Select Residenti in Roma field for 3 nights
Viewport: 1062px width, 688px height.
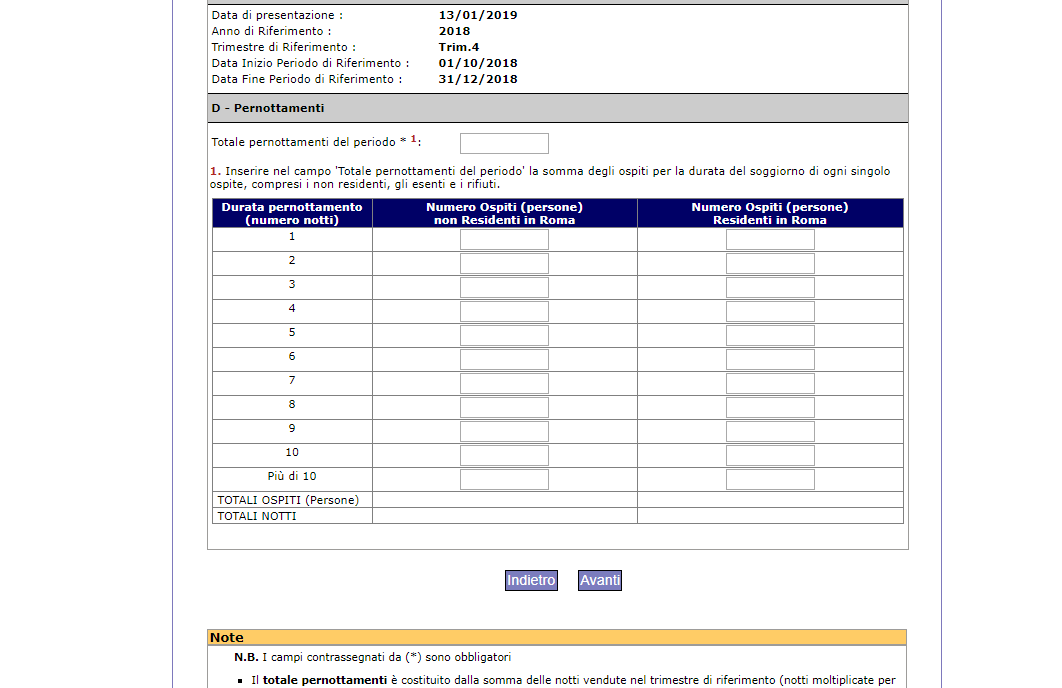pyautogui.click(x=770, y=288)
